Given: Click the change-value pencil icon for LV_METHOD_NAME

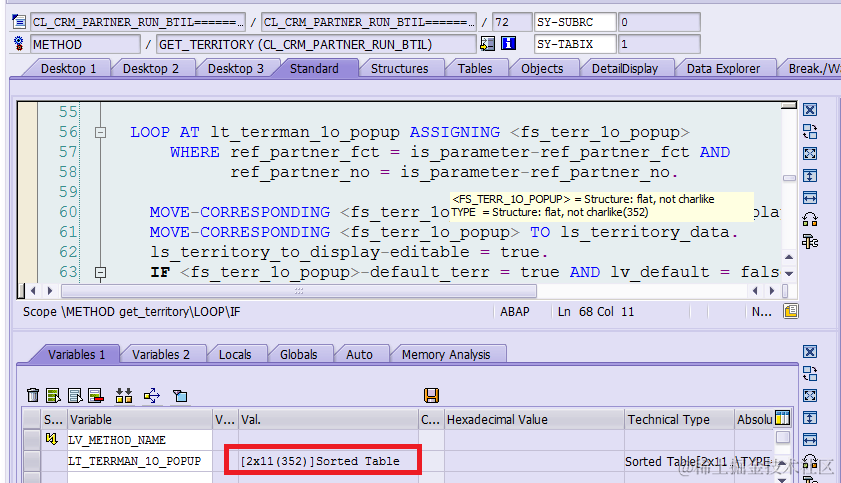Looking at the screenshot, I should coord(51,439).
